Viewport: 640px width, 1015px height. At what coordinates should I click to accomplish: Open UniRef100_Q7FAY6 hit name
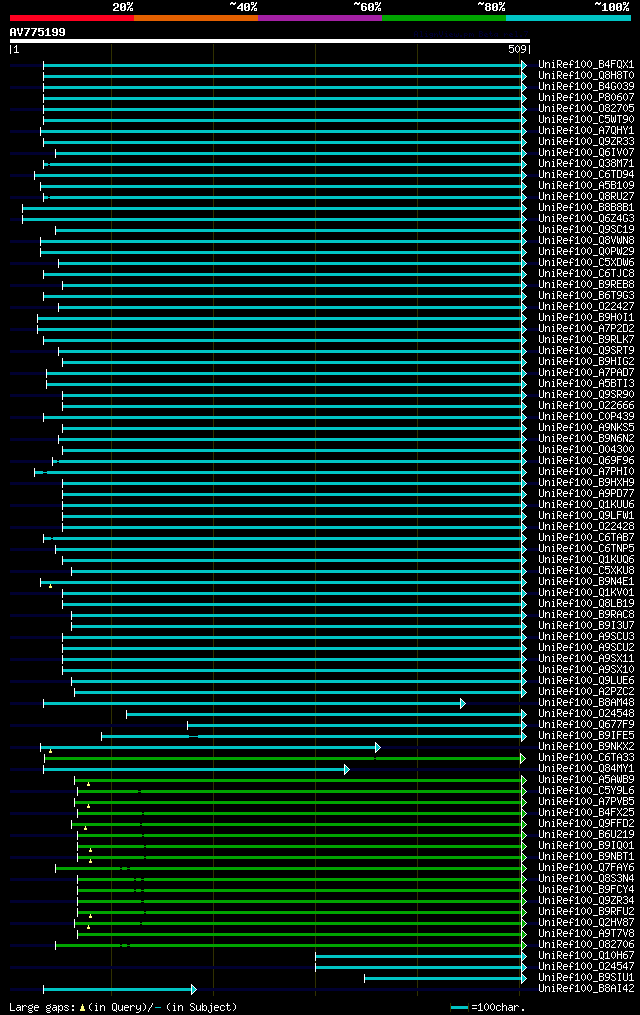click(x=586, y=868)
